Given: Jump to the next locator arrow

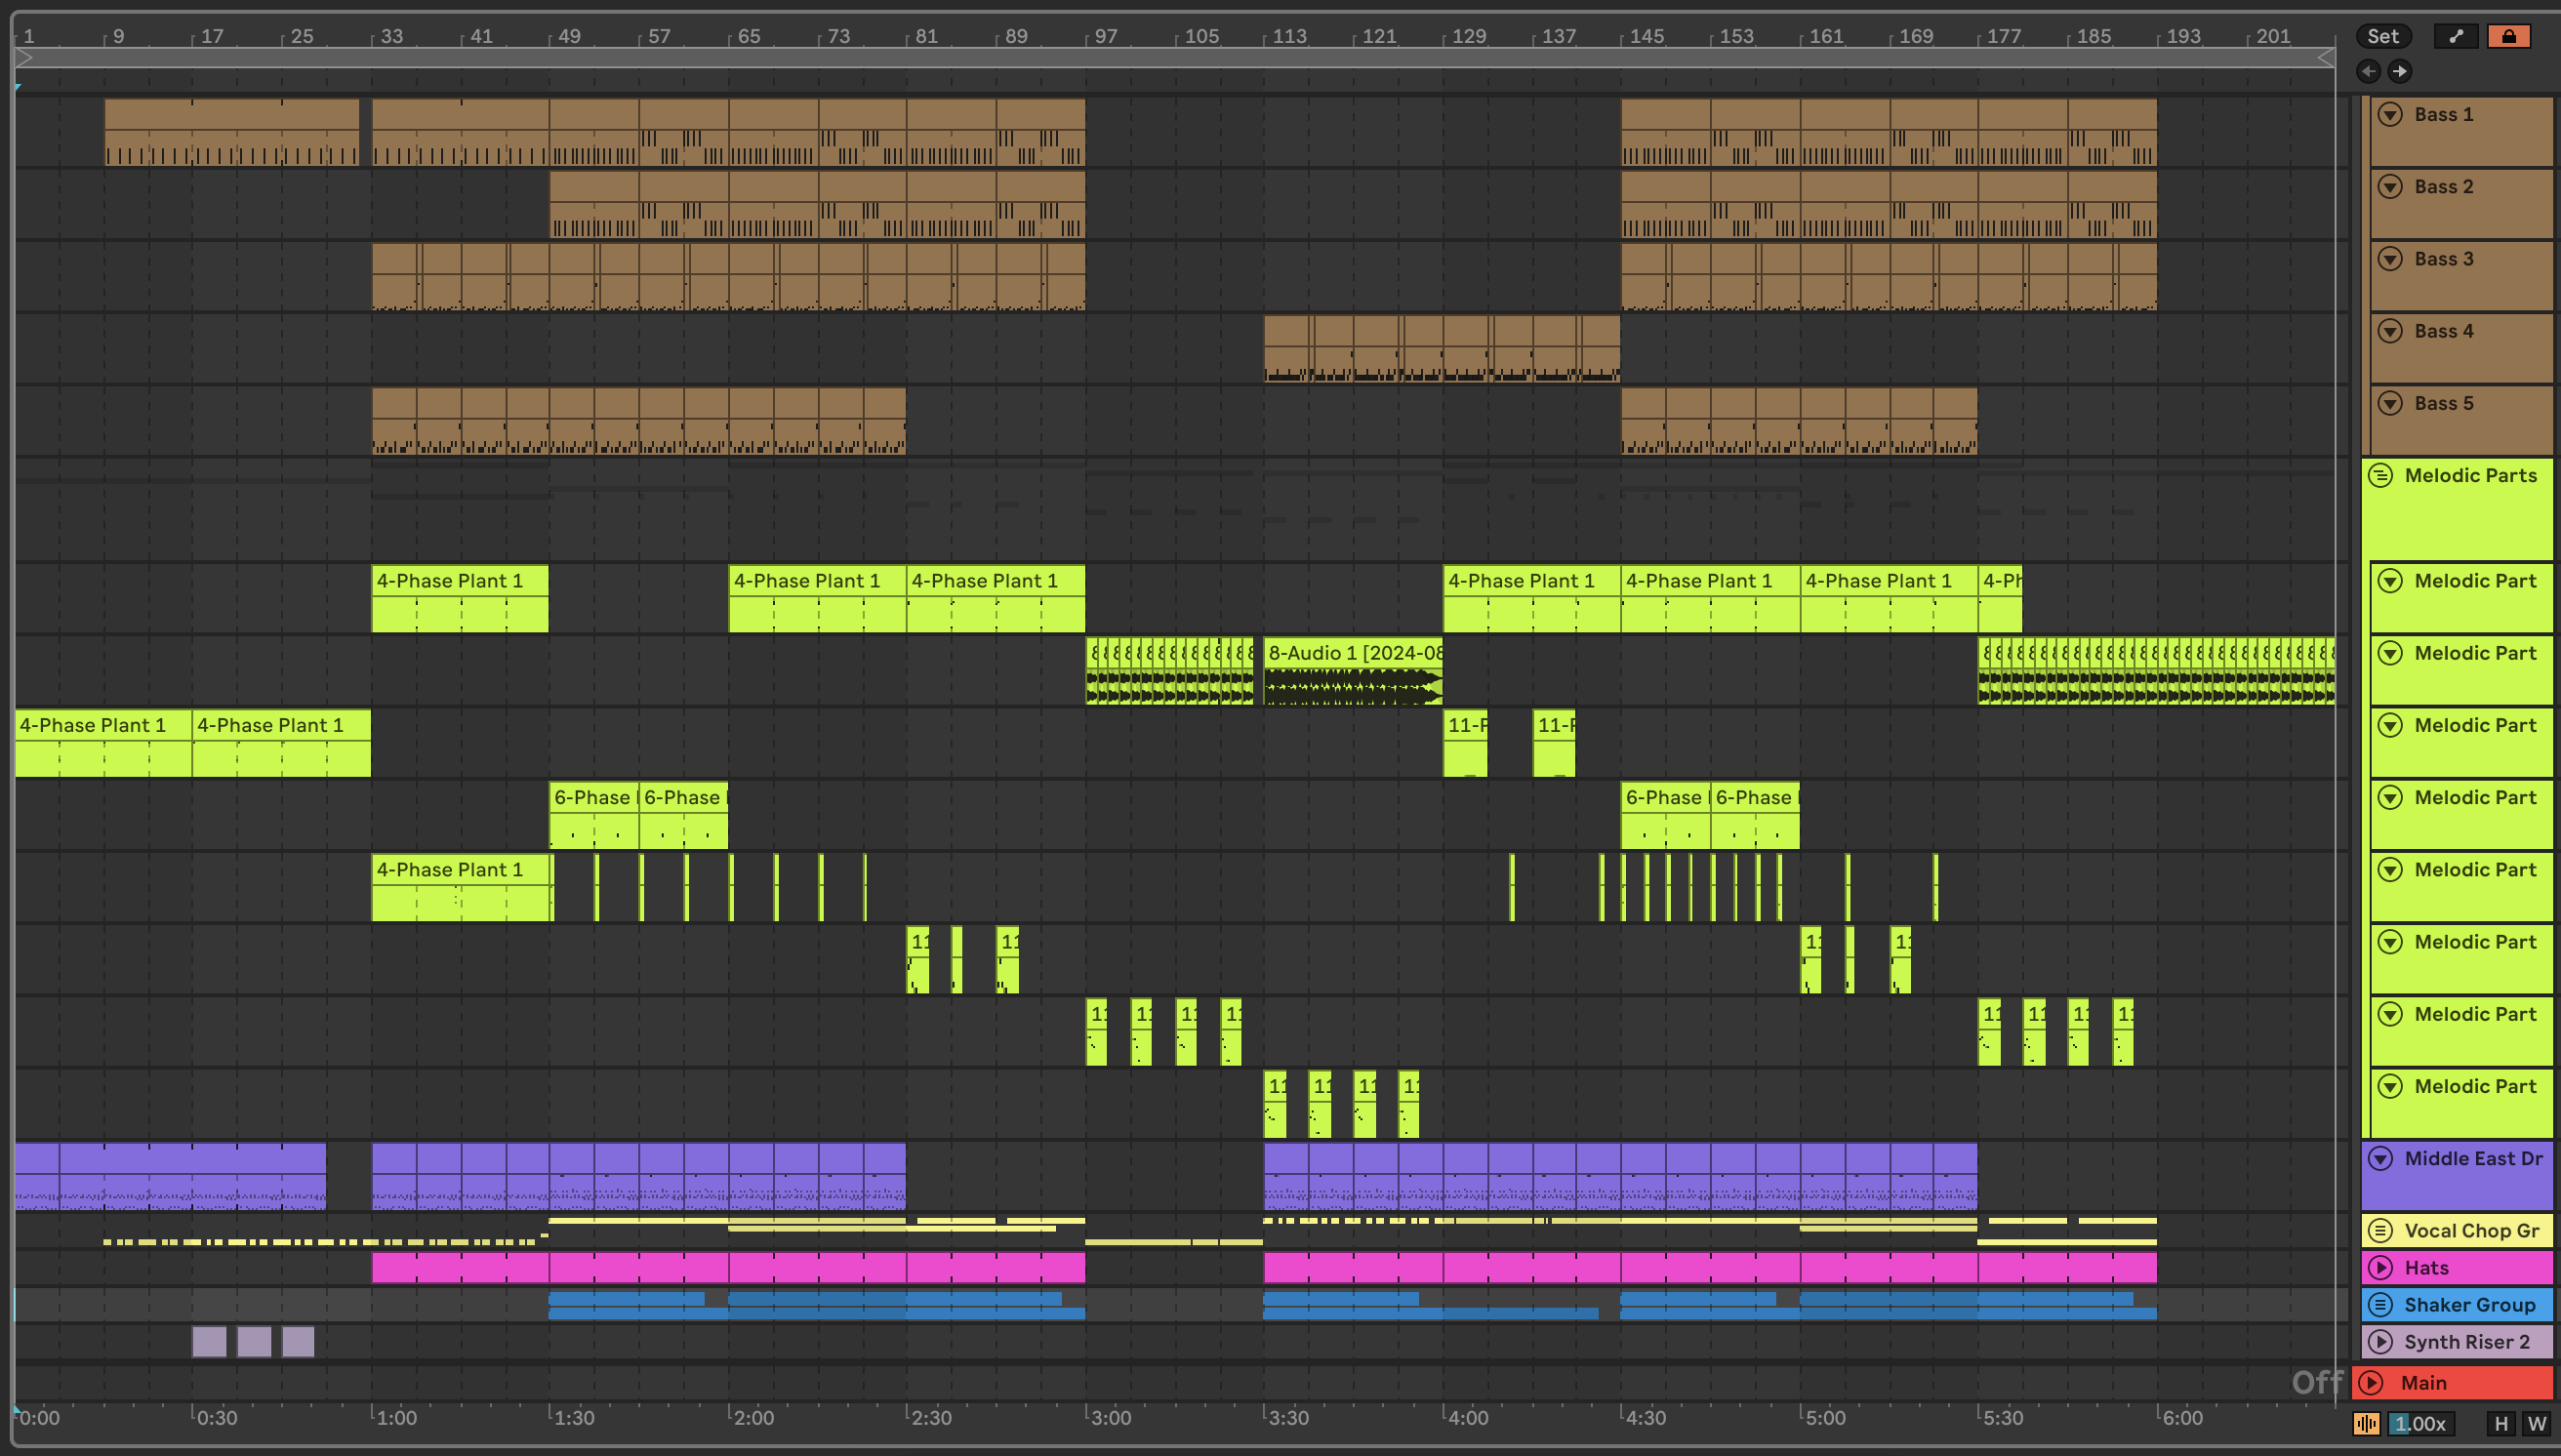Looking at the screenshot, I should [2399, 71].
